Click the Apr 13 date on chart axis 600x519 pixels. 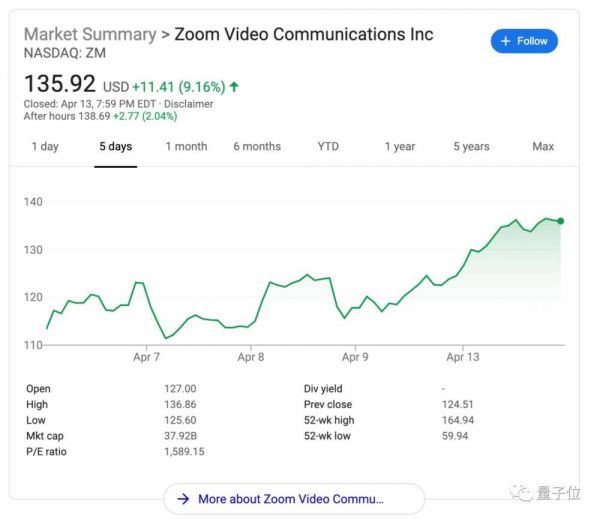463,357
